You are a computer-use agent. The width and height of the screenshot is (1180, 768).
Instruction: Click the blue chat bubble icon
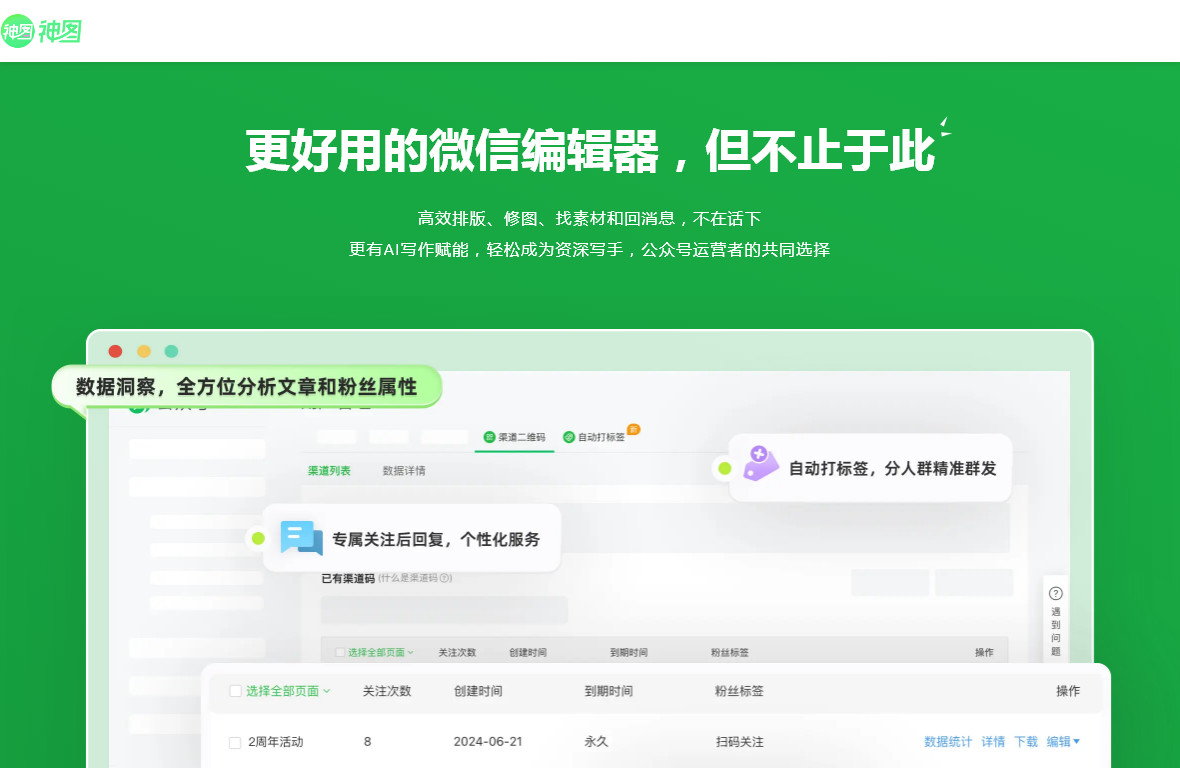[x=301, y=538]
